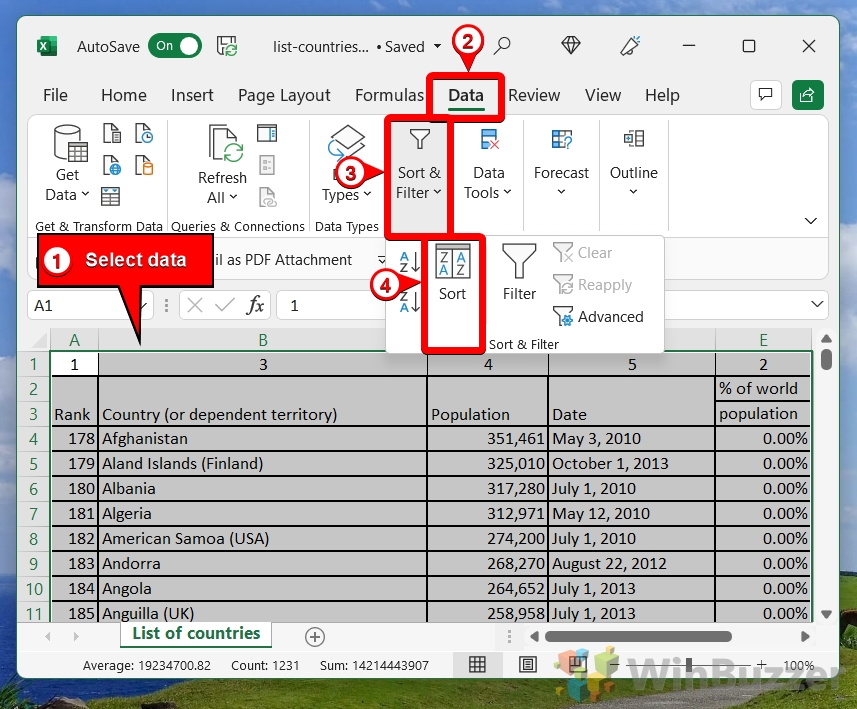The image size is (857, 709).
Task: Click the zoom slider handle
Action: [689, 665]
